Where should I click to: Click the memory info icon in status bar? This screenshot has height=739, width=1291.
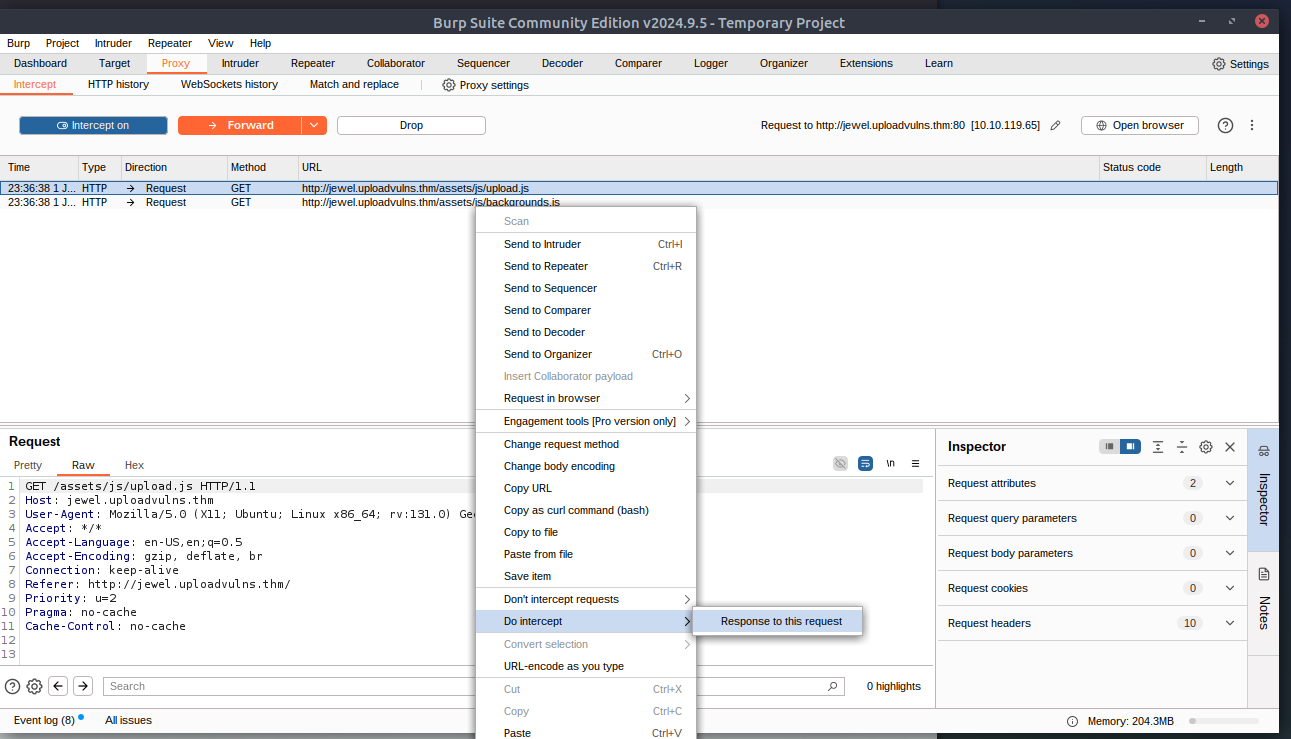[x=1072, y=721]
